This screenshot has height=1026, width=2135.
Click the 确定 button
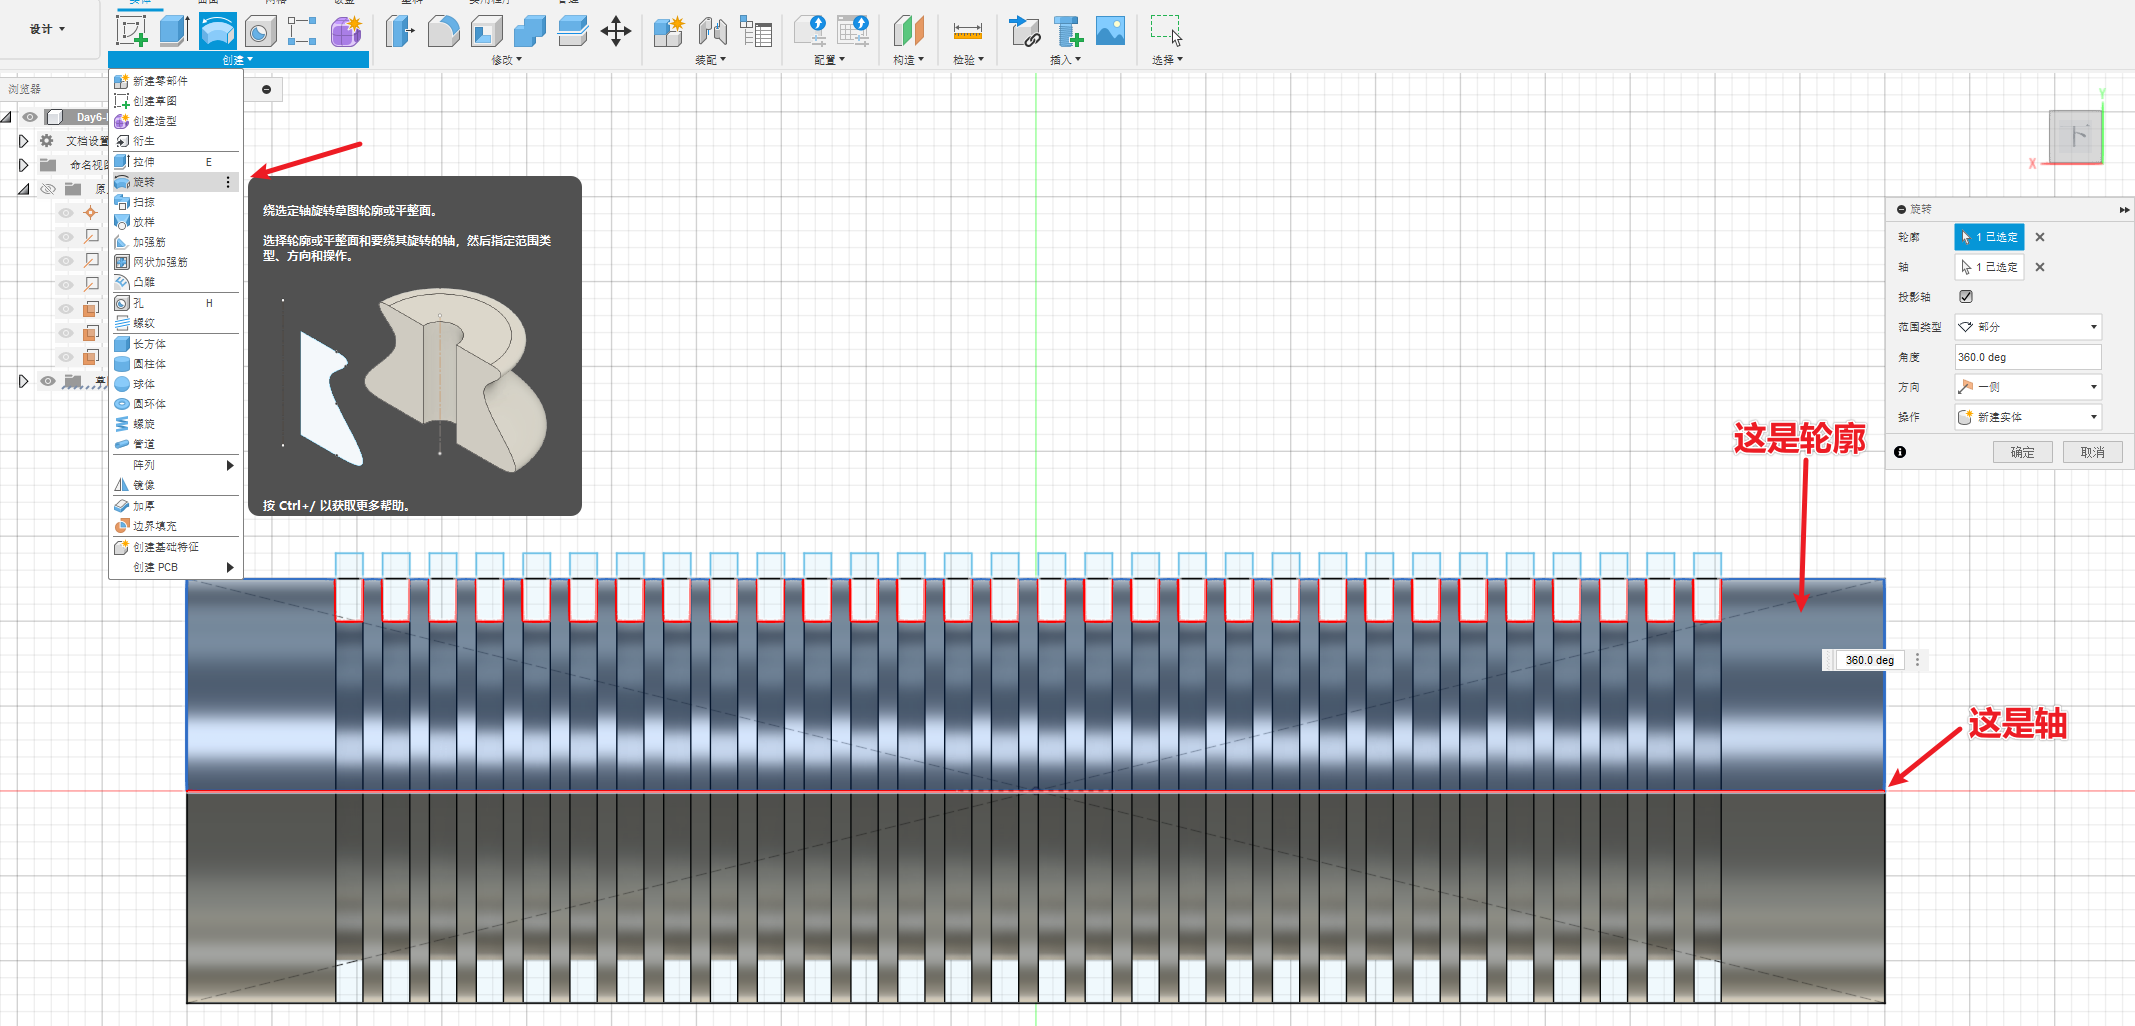[x=2022, y=452]
